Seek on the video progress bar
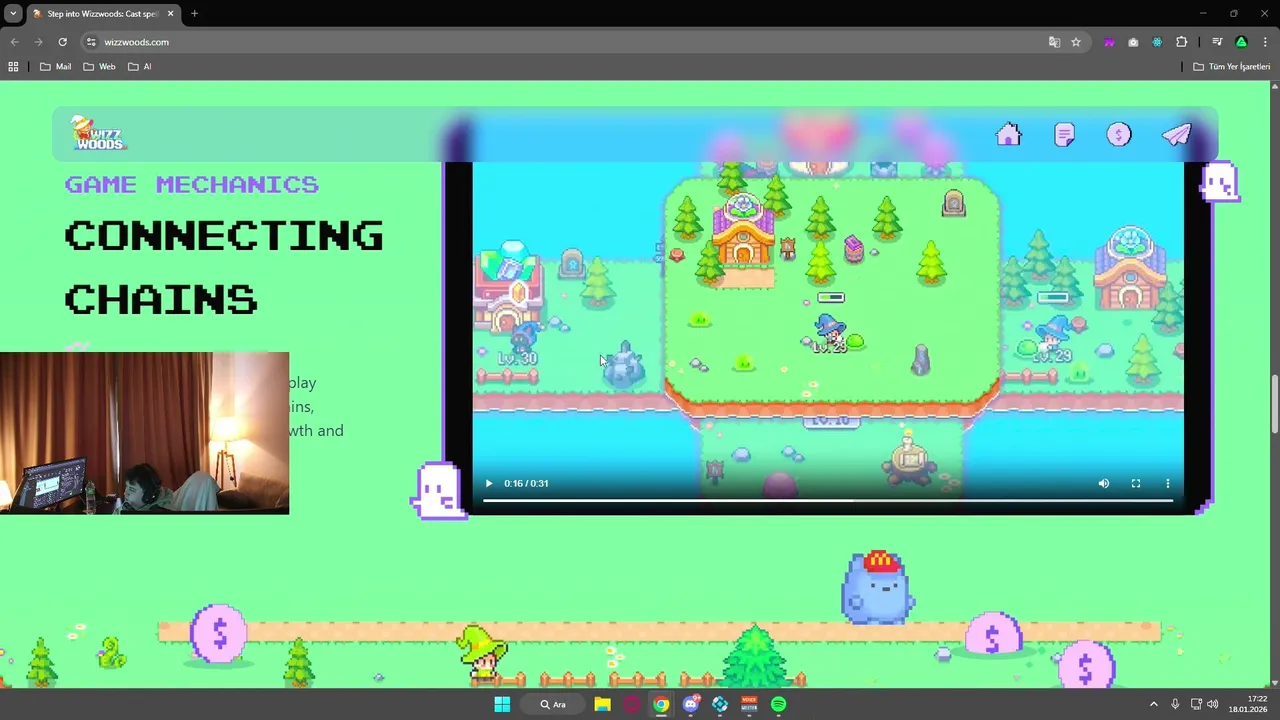Viewport: 1280px width, 720px height. tap(828, 500)
